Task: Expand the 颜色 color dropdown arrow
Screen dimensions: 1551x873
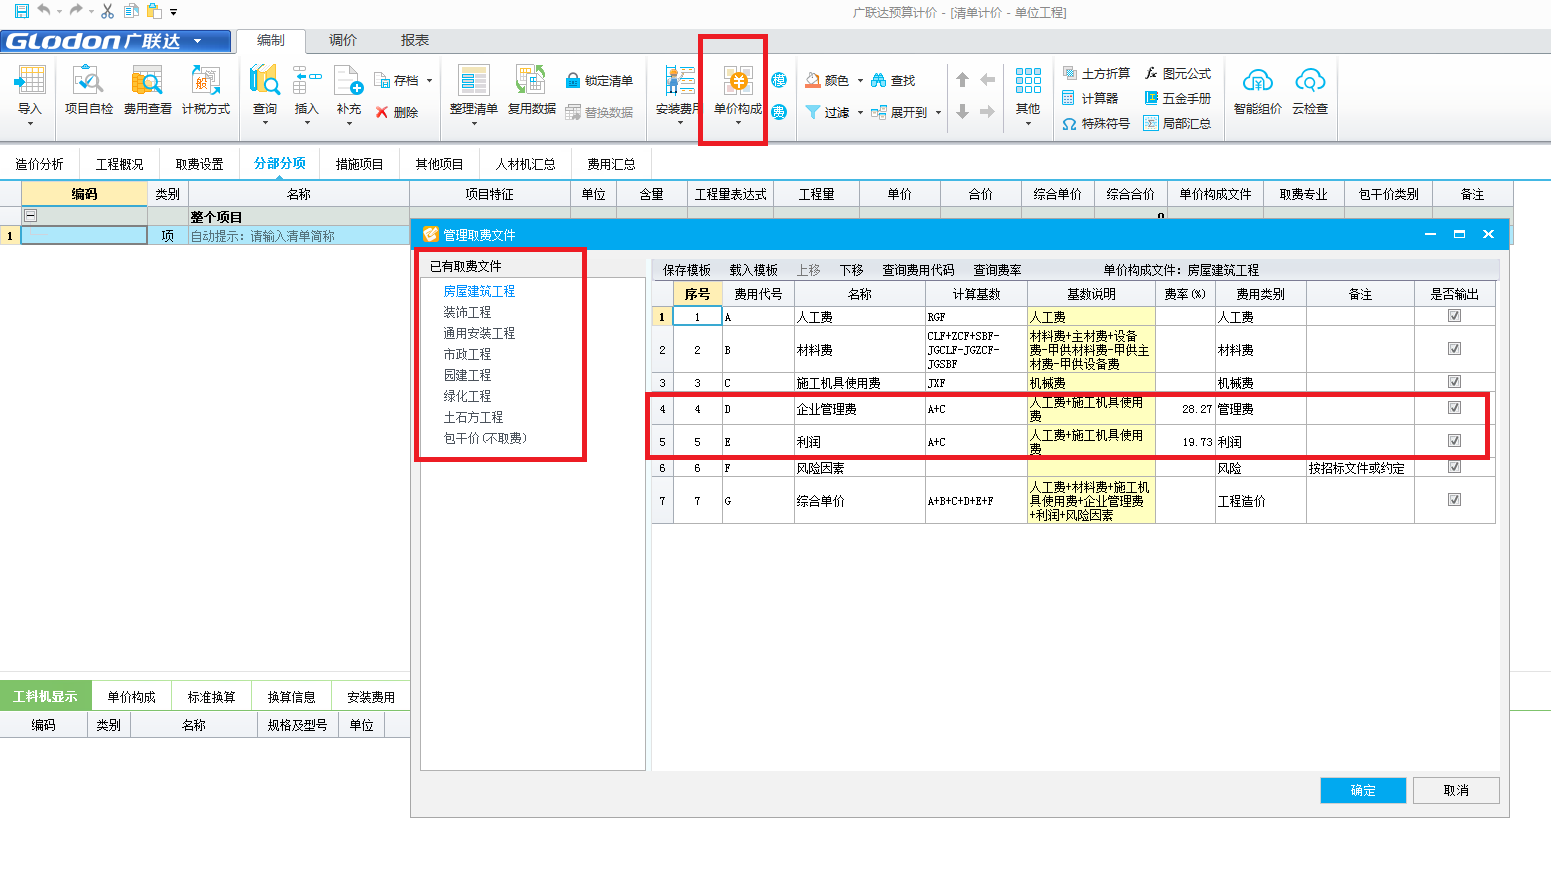Action: point(860,80)
